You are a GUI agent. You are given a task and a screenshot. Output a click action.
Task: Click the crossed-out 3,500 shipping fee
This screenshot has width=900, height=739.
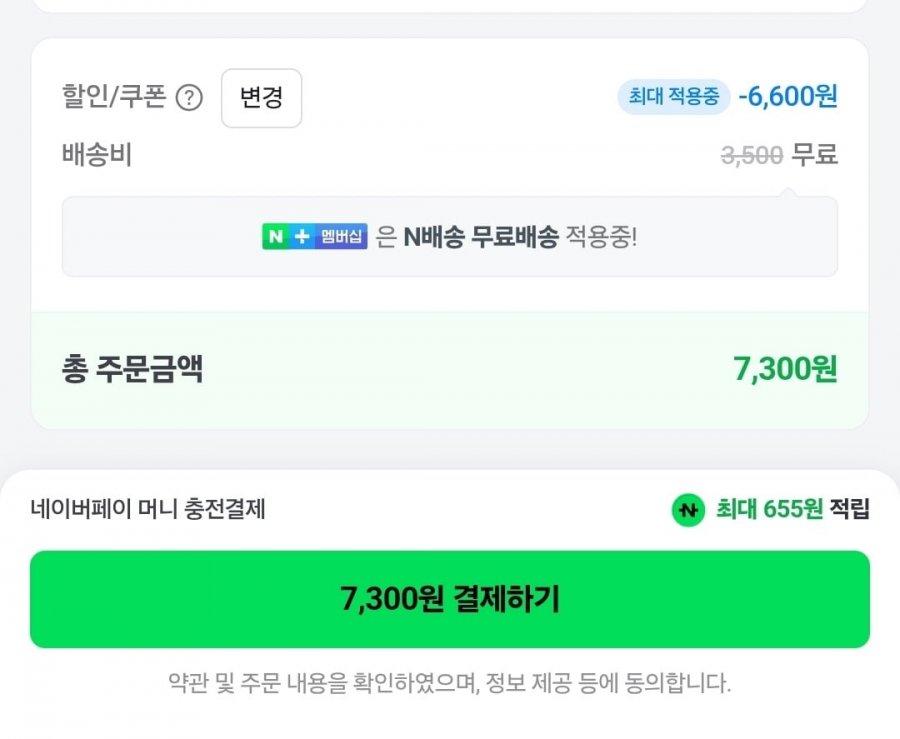pyautogui.click(x=751, y=156)
